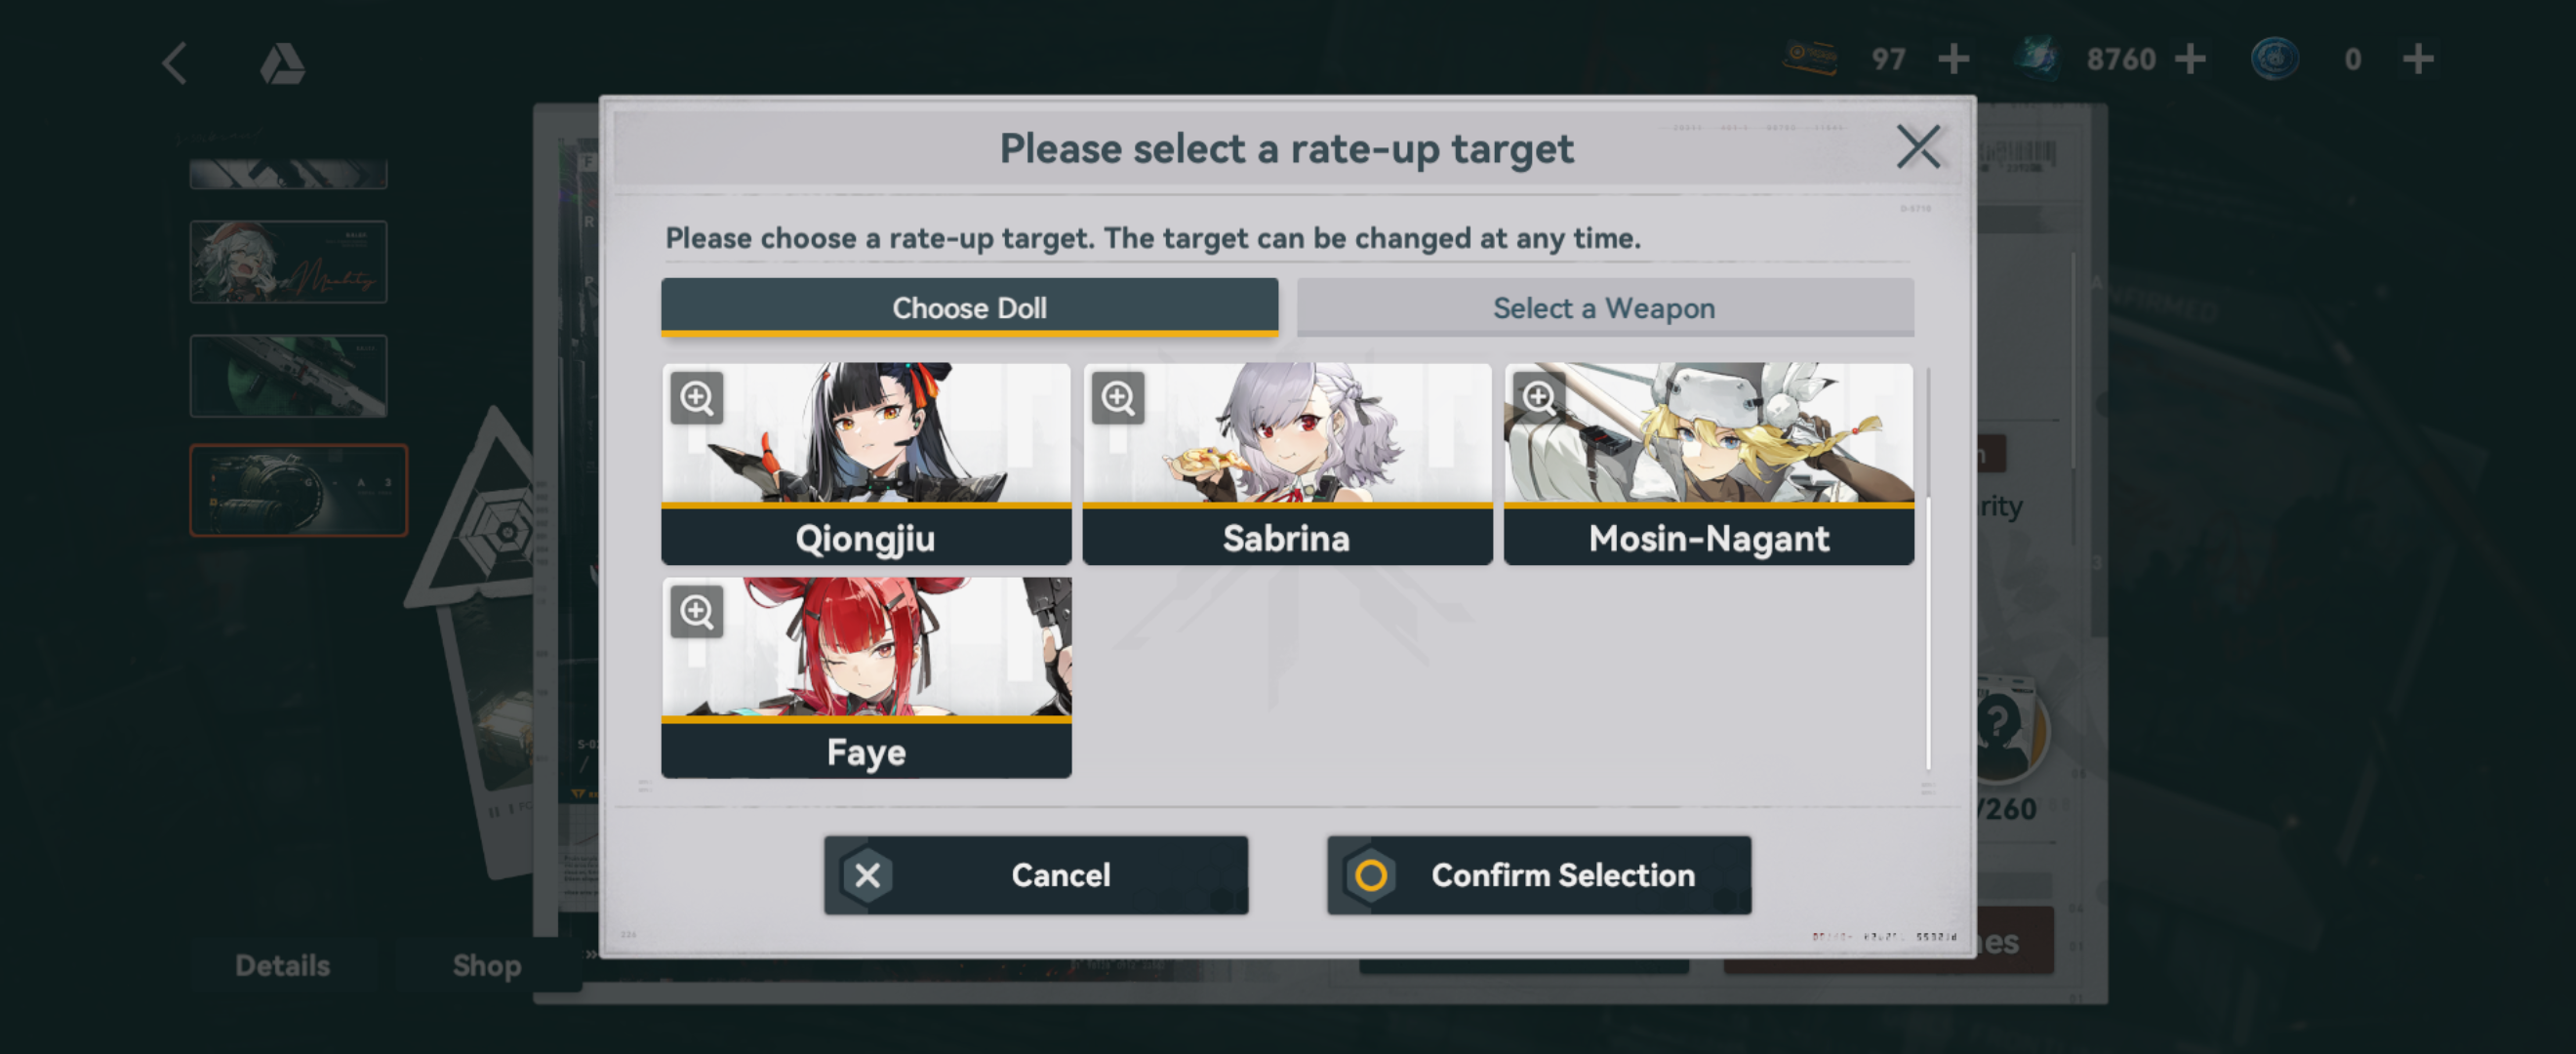View Mosin-Nagant details via magnifier icon
The height and width of the screenshot is (1054, 2576).
coord(1539,398)
